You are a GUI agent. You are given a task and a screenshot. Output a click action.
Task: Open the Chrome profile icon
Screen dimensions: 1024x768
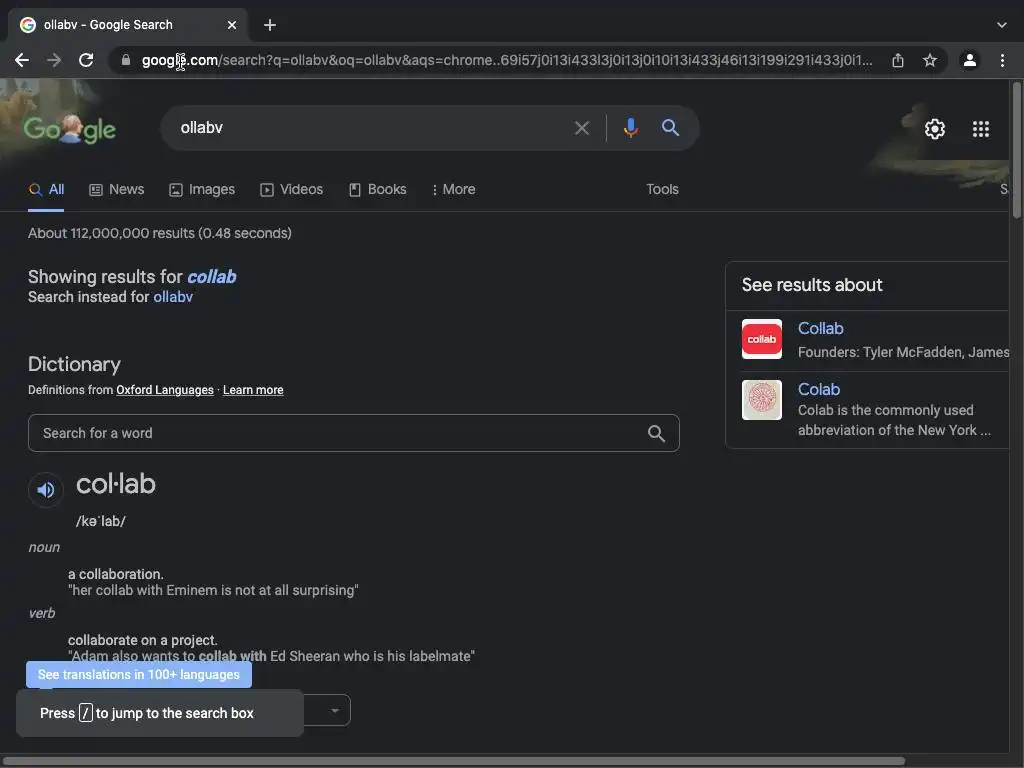click(970, 60)
